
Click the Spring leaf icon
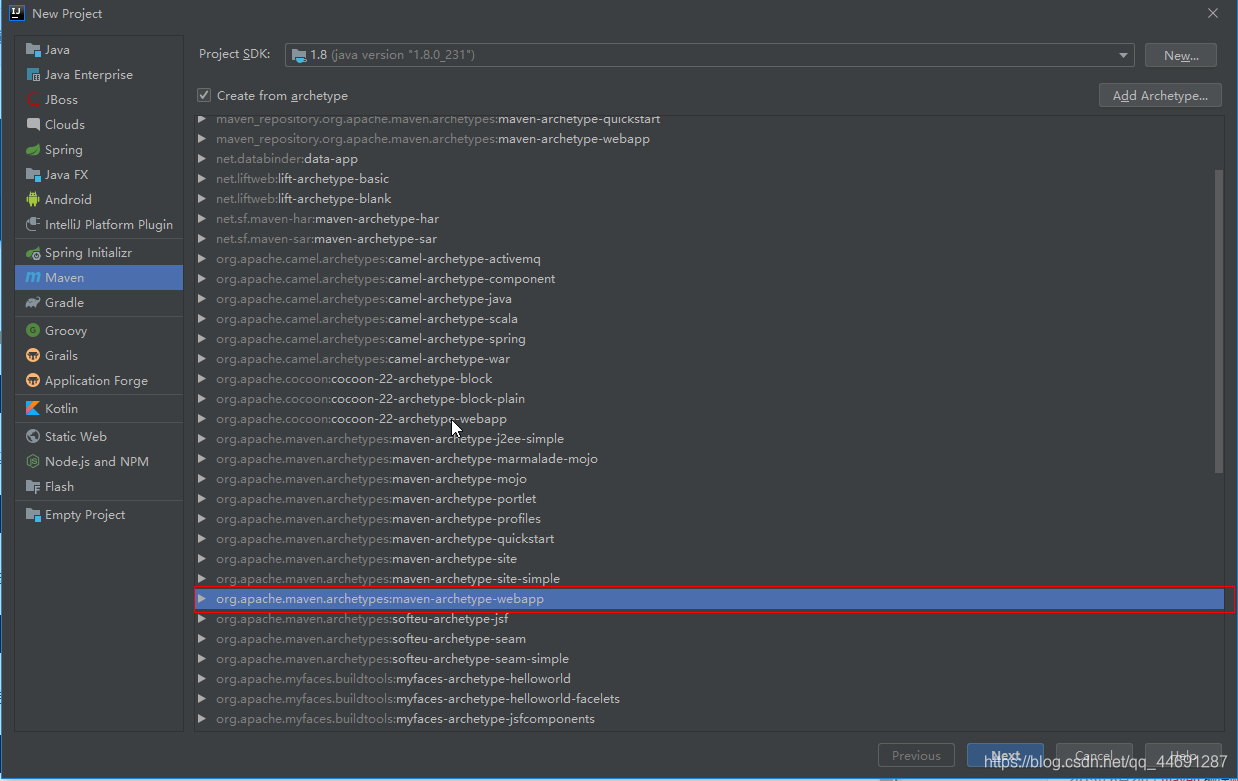(34, 150)
